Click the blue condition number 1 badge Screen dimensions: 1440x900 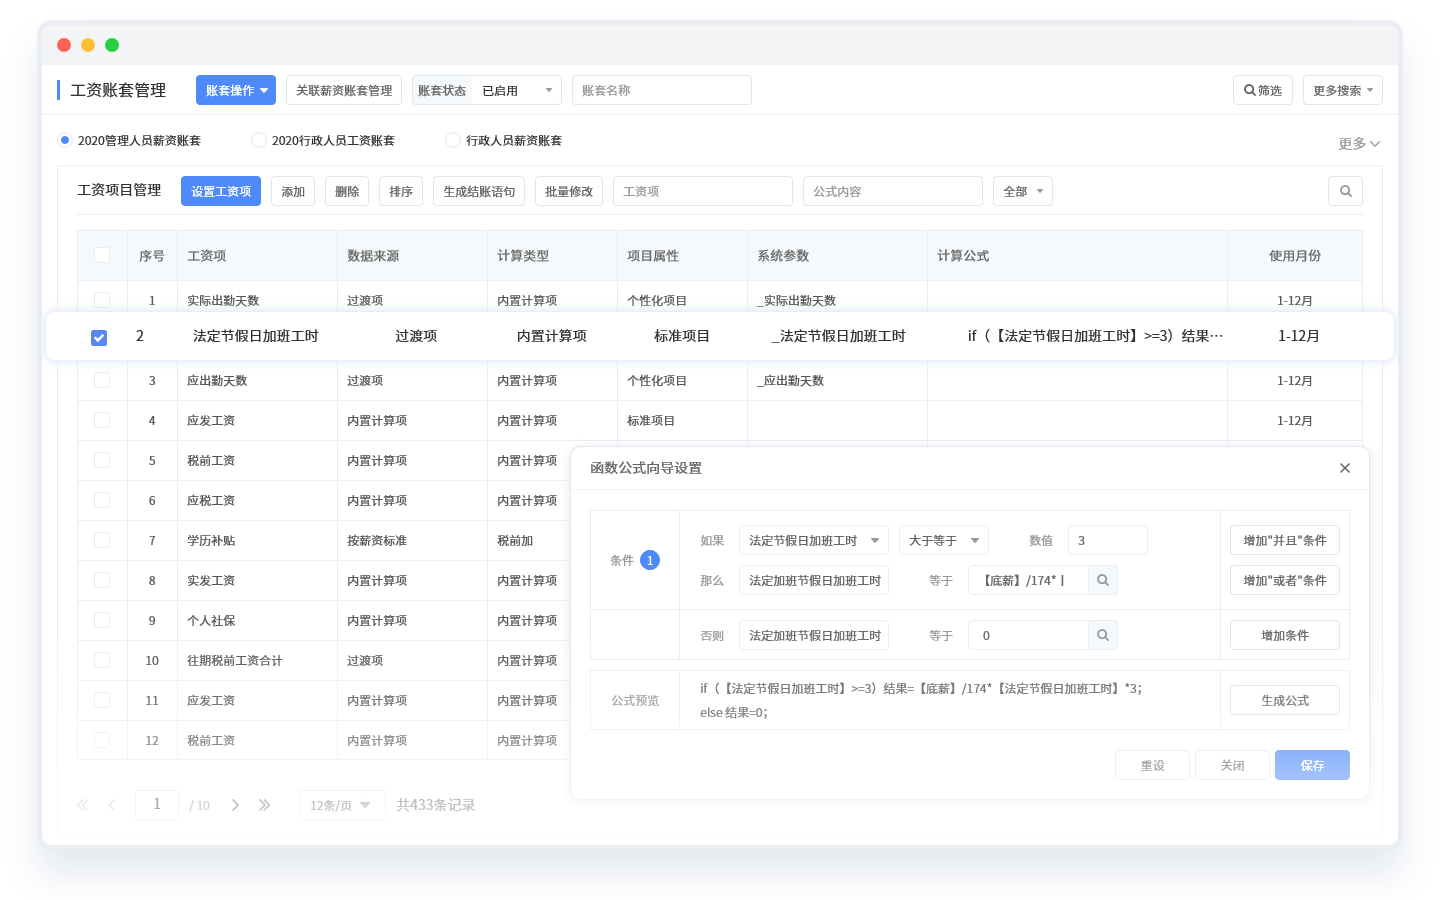(x=650, y=560)
